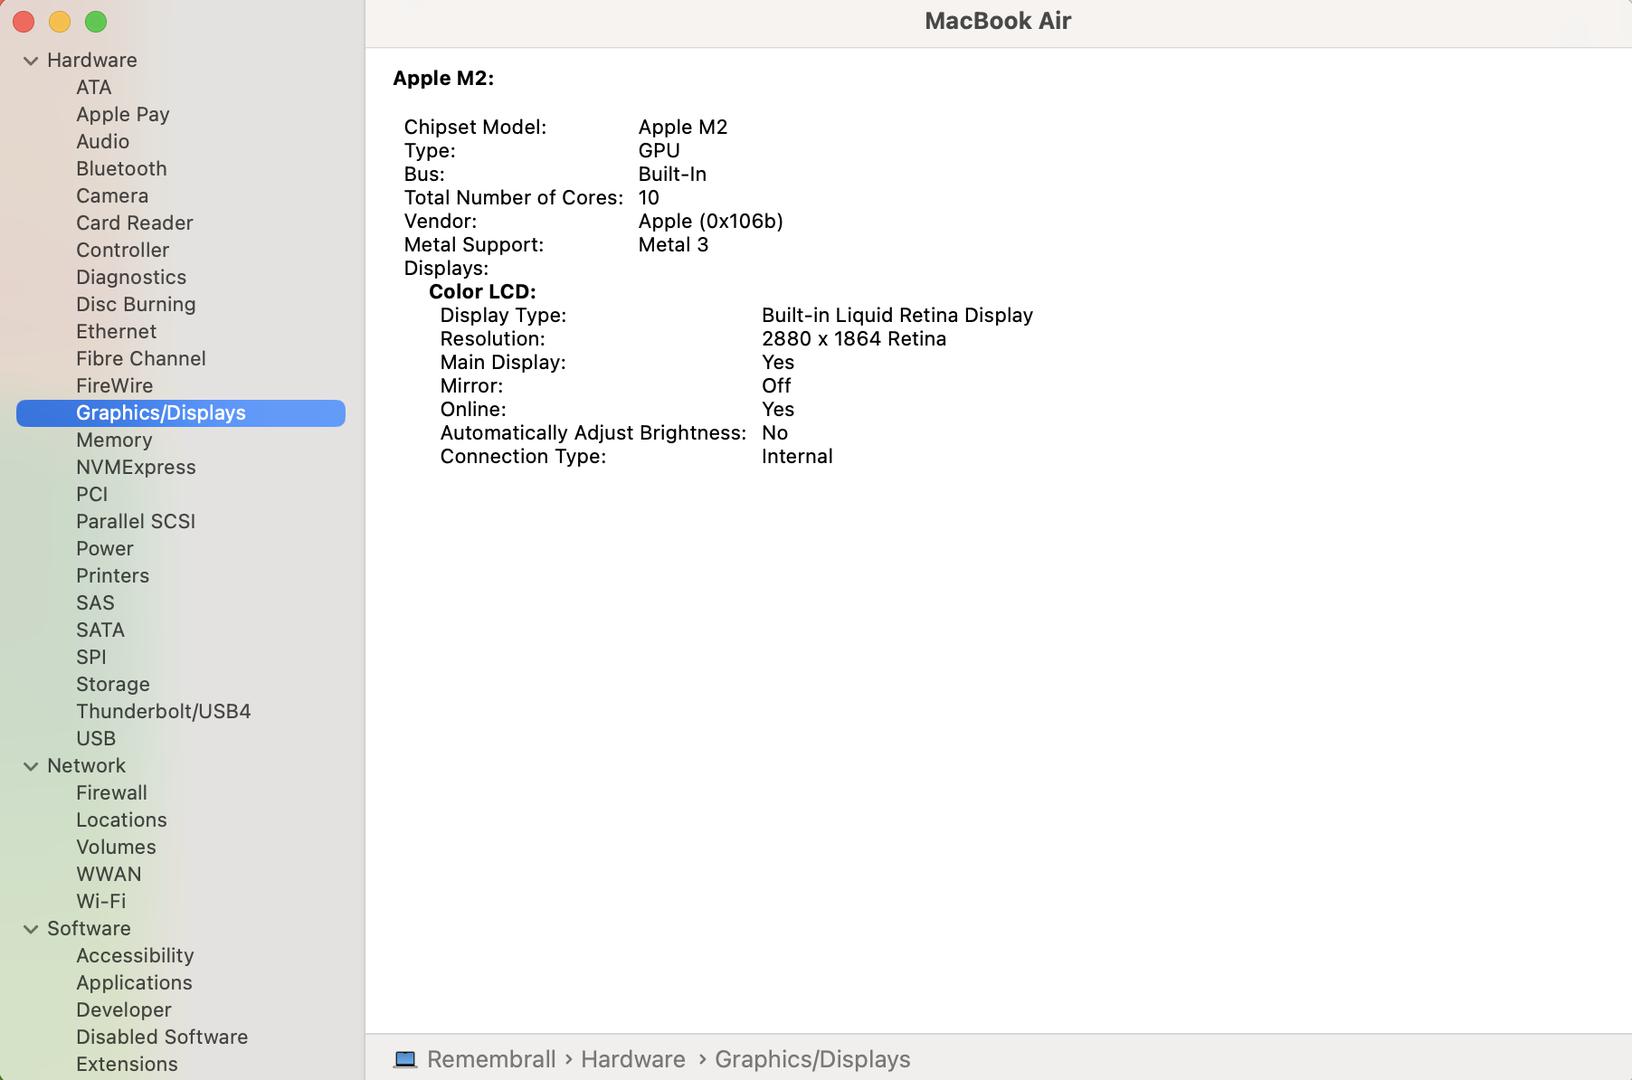
Task: Select Disabled Software in the sidebar
Action: click(162, 1036)
